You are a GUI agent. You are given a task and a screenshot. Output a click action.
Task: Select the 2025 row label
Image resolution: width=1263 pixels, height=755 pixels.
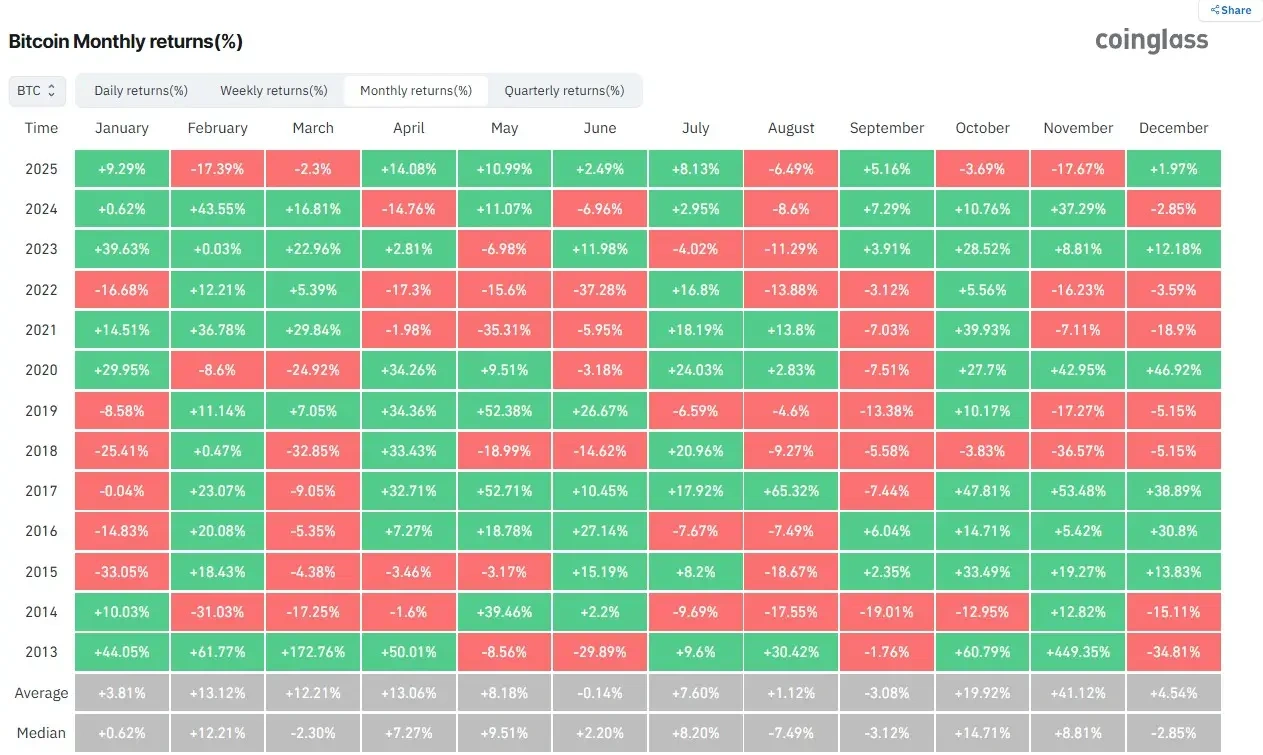point(42,169)
